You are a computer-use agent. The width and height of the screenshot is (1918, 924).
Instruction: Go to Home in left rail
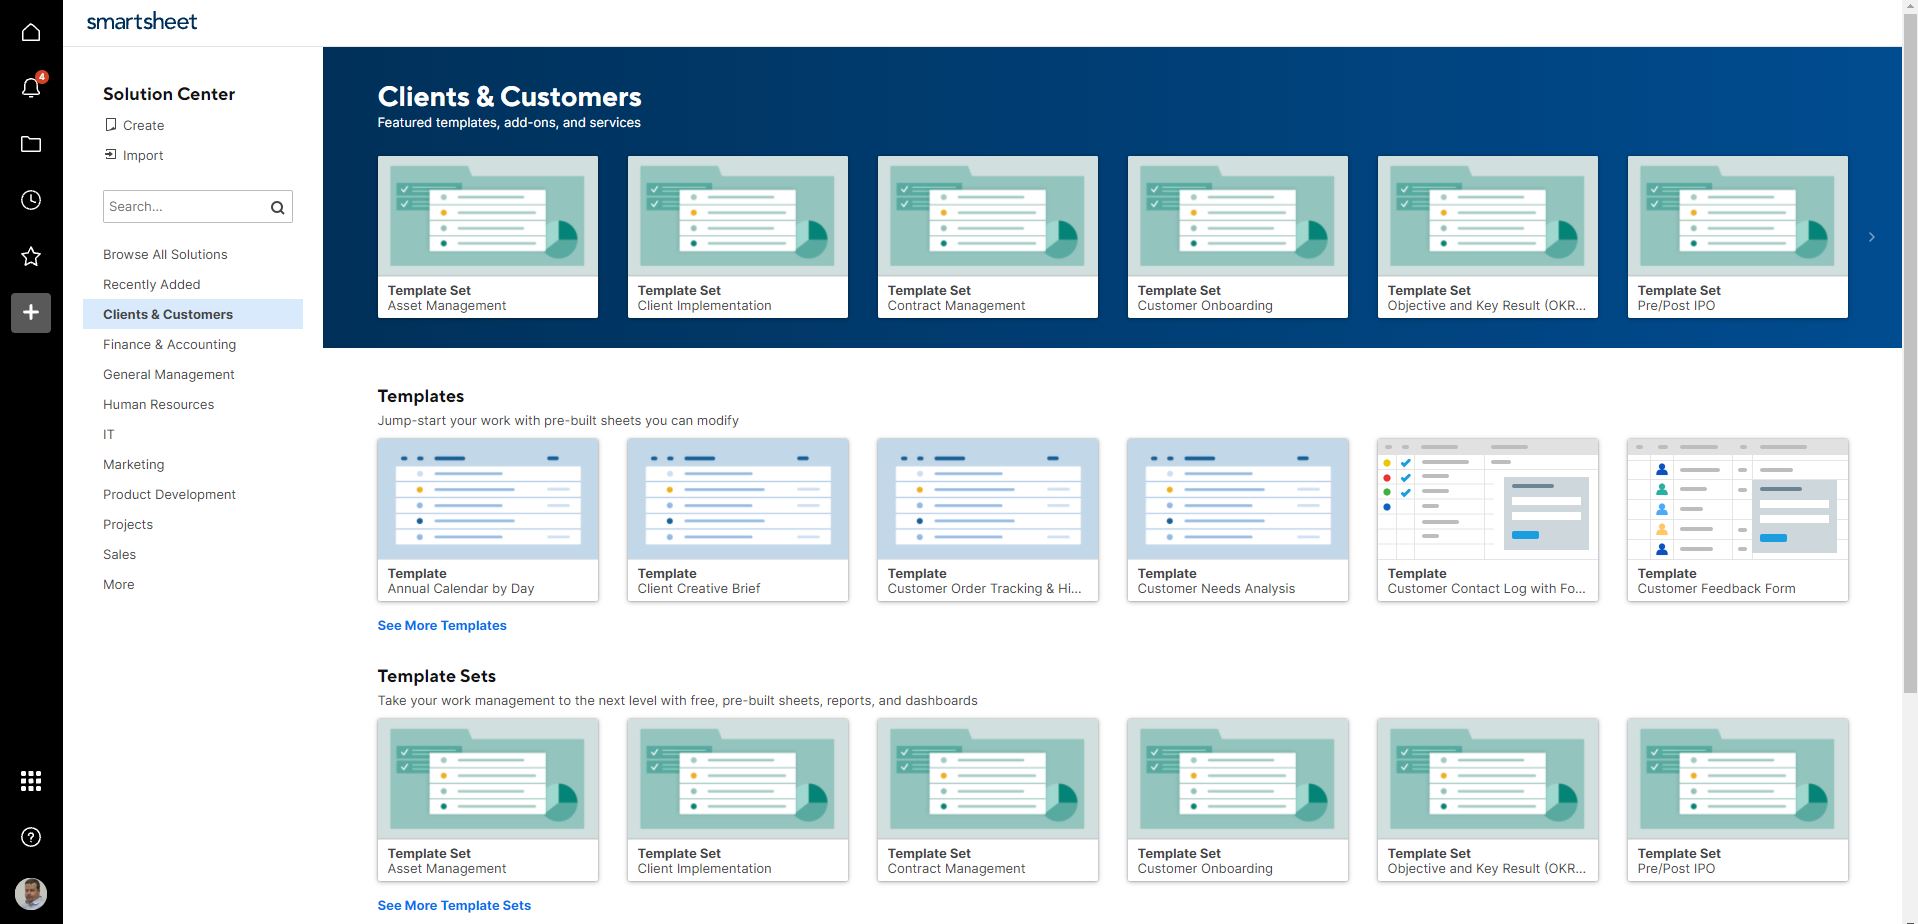(31, 32)
